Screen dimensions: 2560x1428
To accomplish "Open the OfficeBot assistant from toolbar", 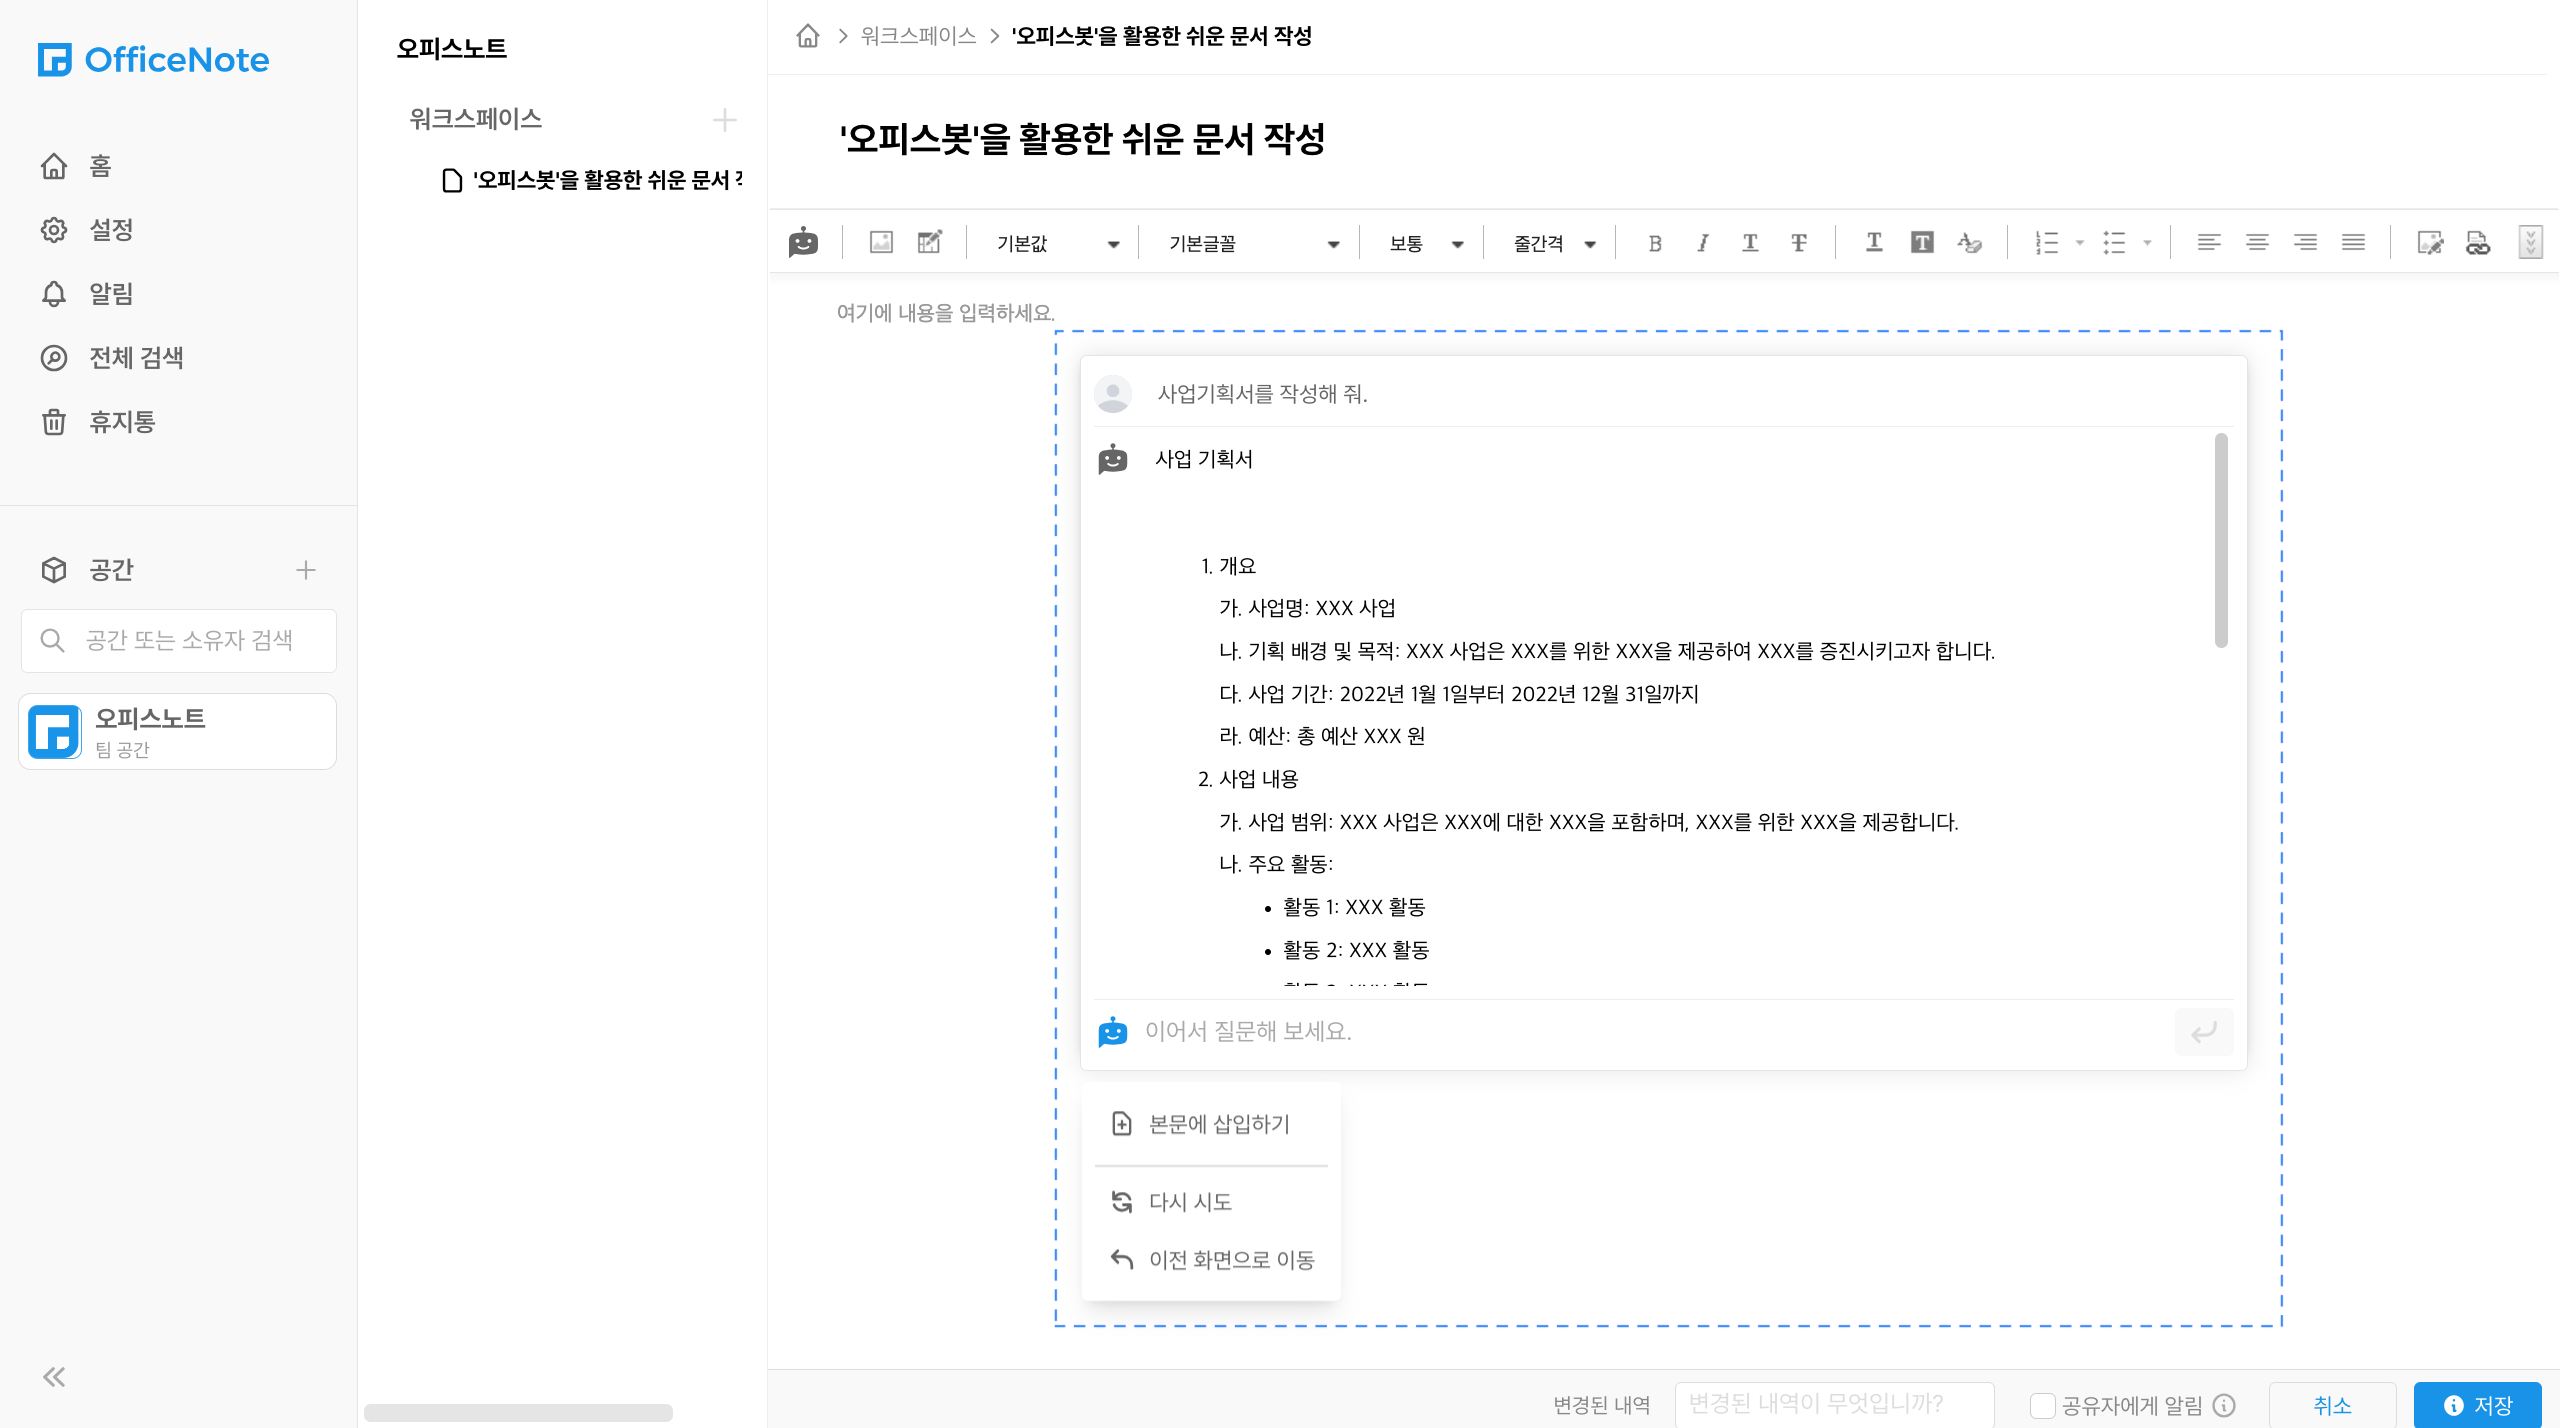I will pos(803,243).
